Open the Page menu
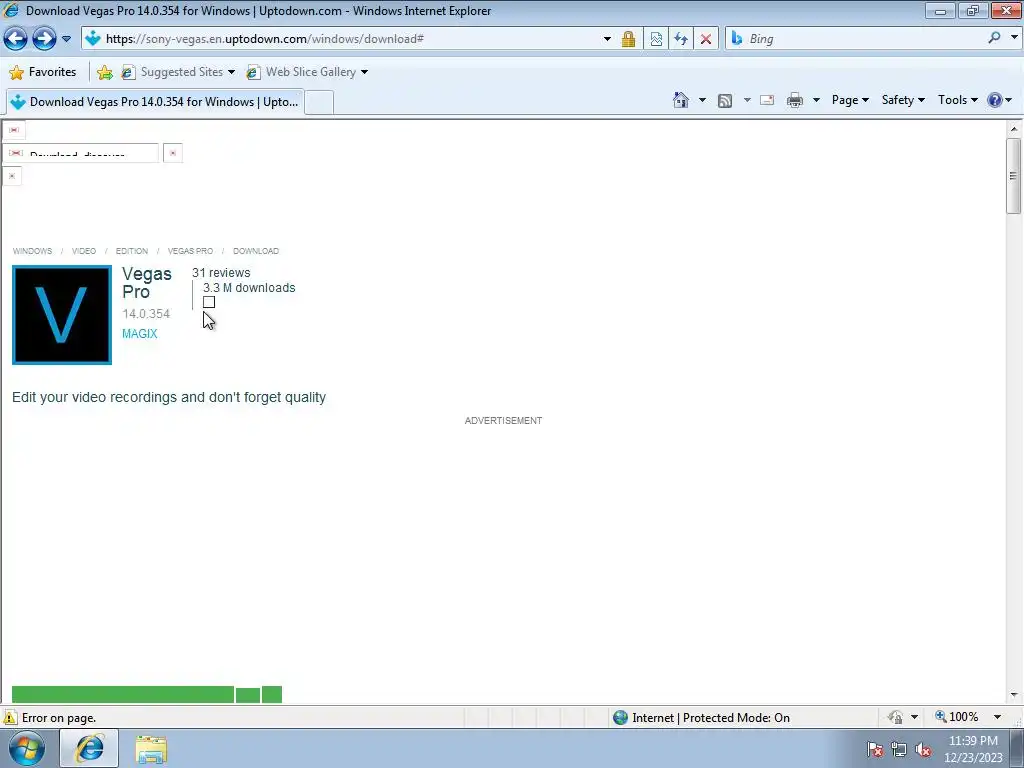 [x=850, y=100]
